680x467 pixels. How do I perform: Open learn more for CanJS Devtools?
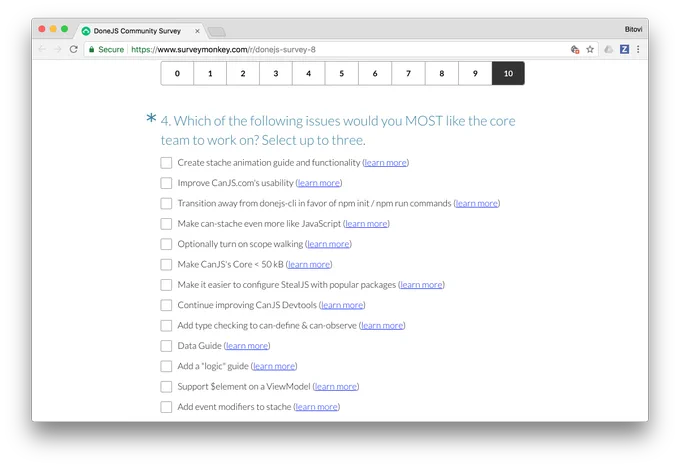tap(342, 305)
